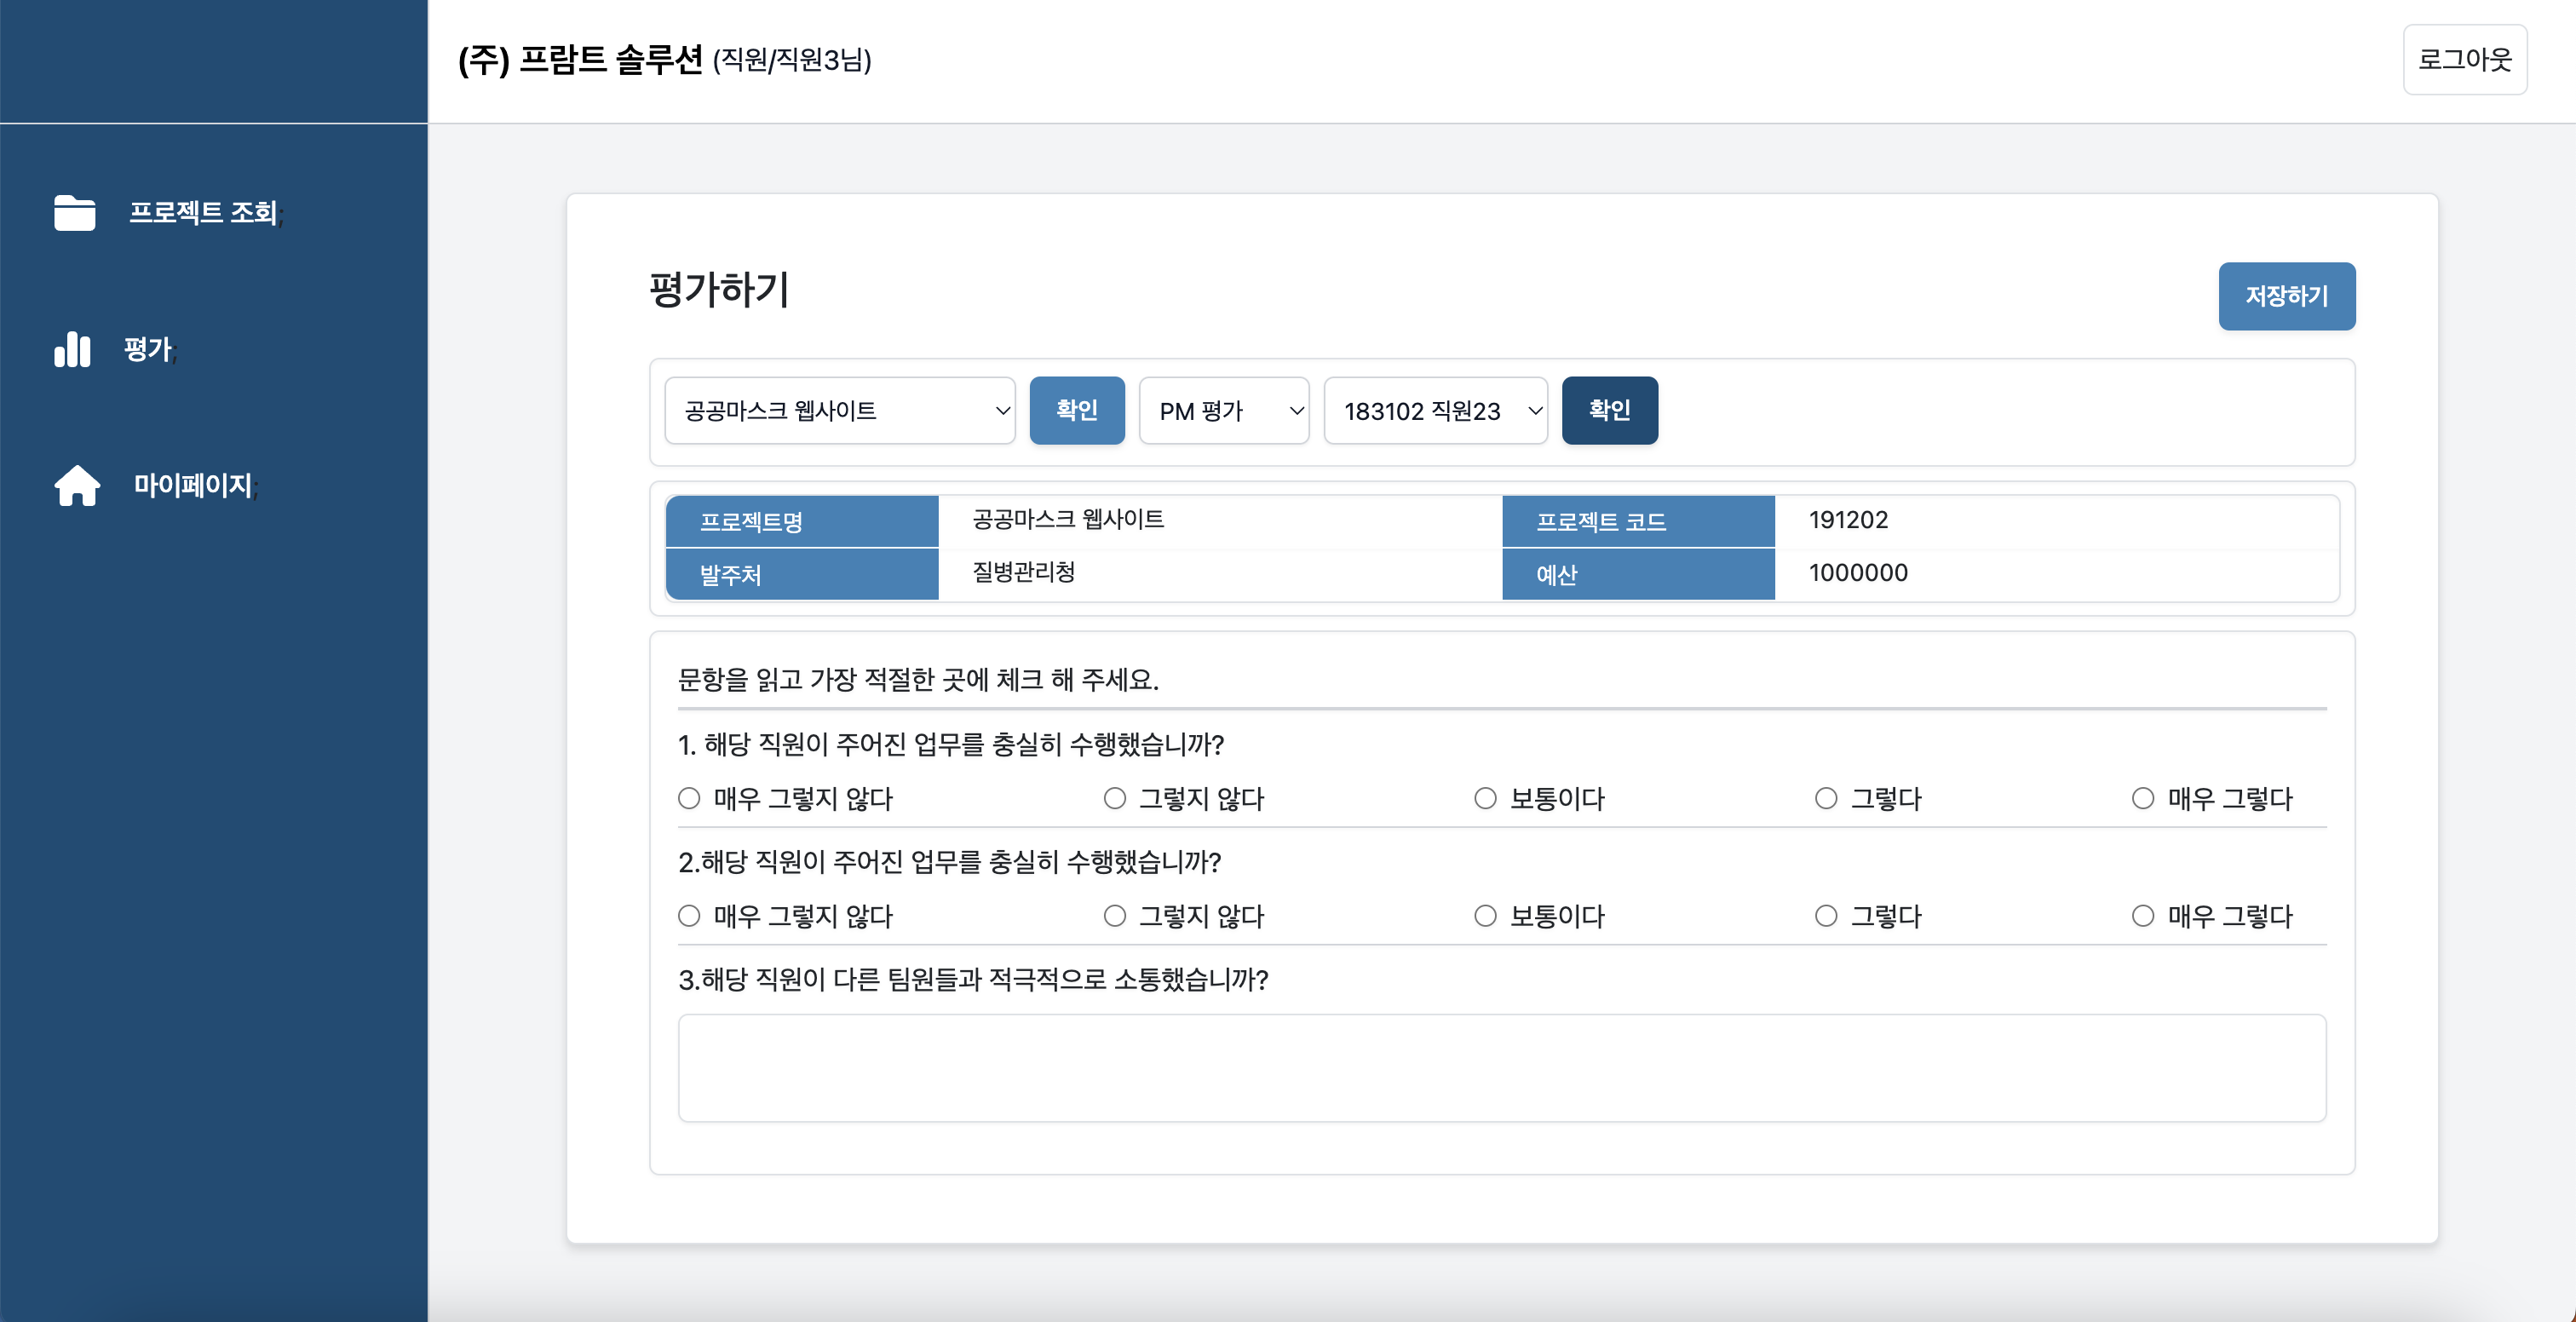The image size is (2576, 1322).
Task: Select 보통이다 for question 1
Action: coord(1484,797)
